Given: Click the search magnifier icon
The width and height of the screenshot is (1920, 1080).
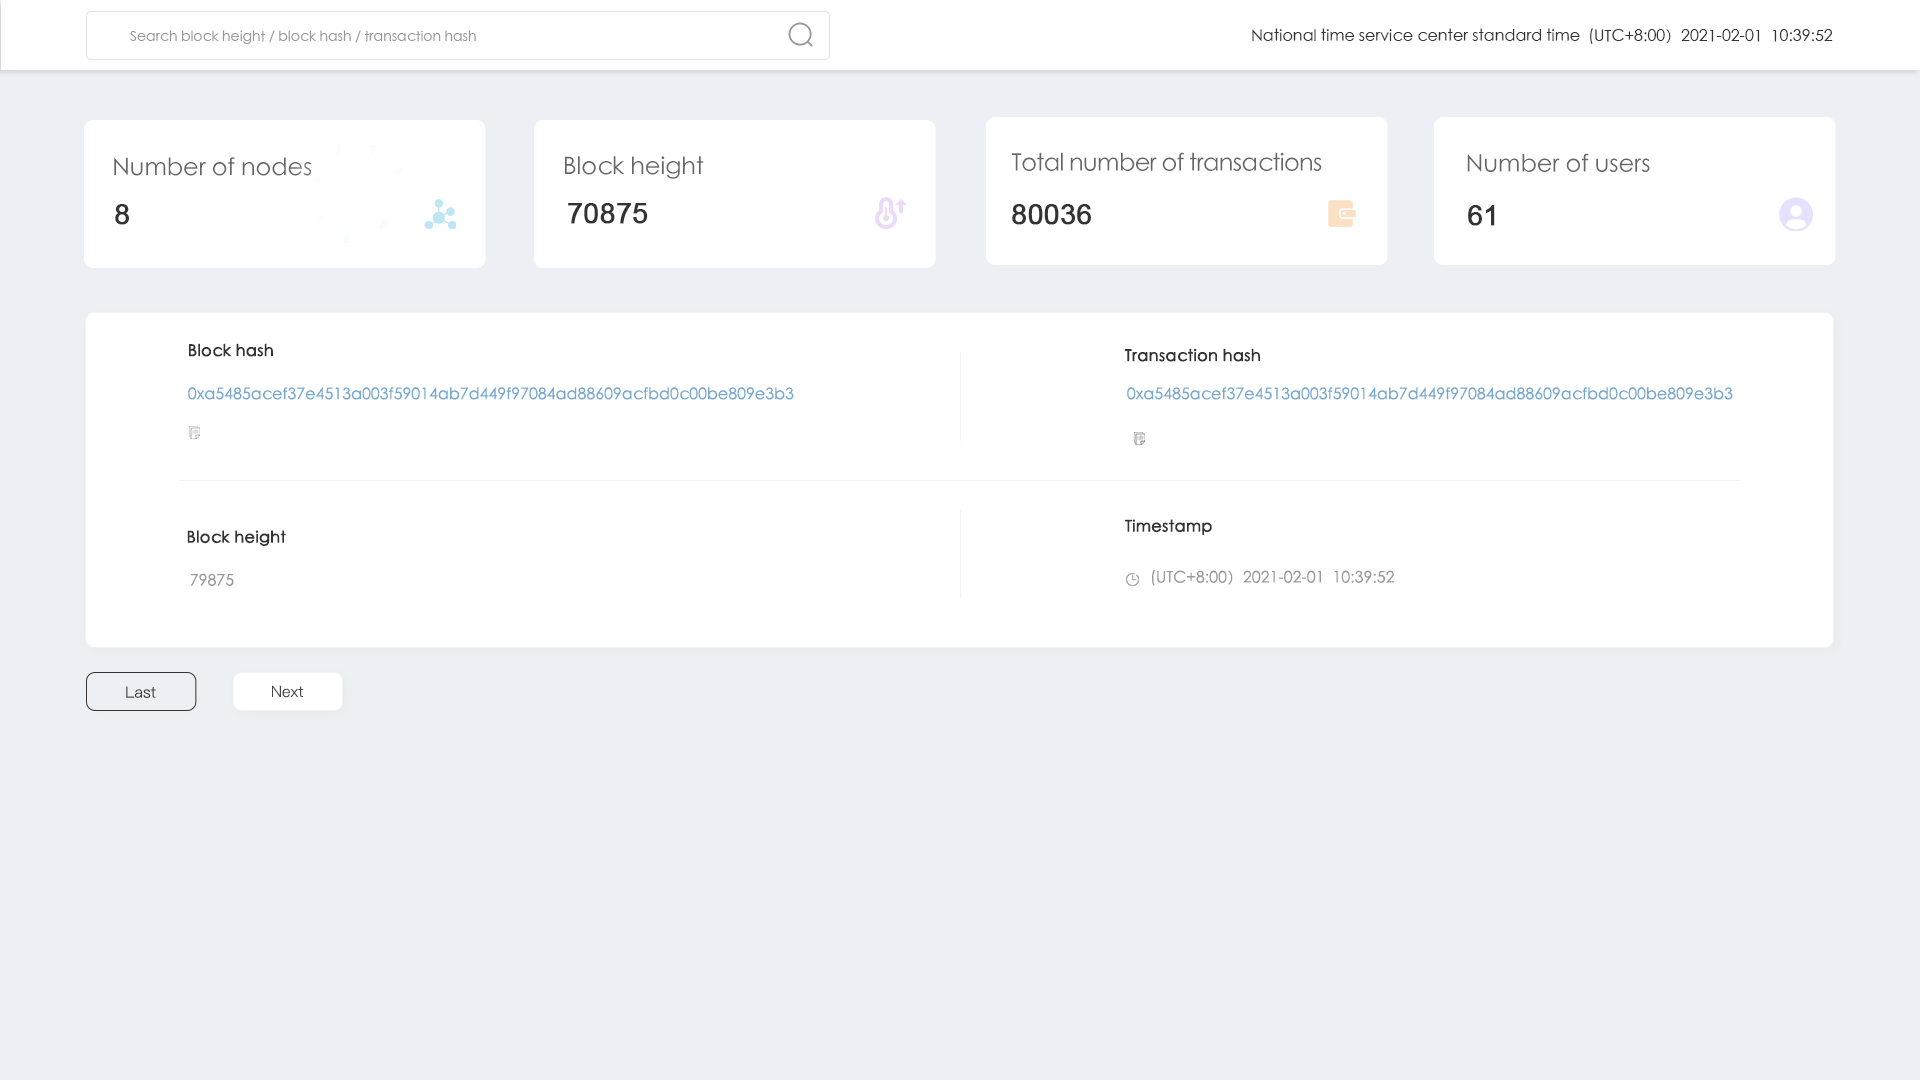Looking at the screenshot, I should (800, 35).
